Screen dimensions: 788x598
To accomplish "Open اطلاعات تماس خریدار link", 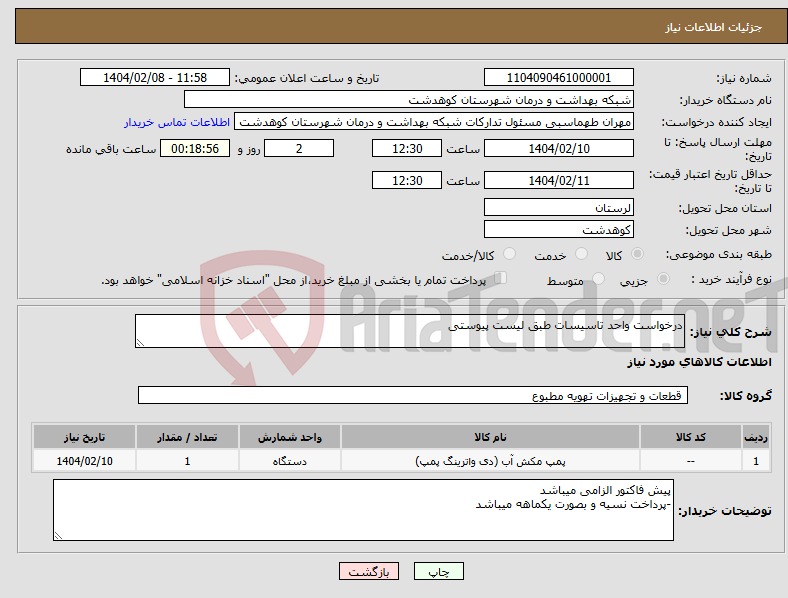I will click(x=177, y=122).
